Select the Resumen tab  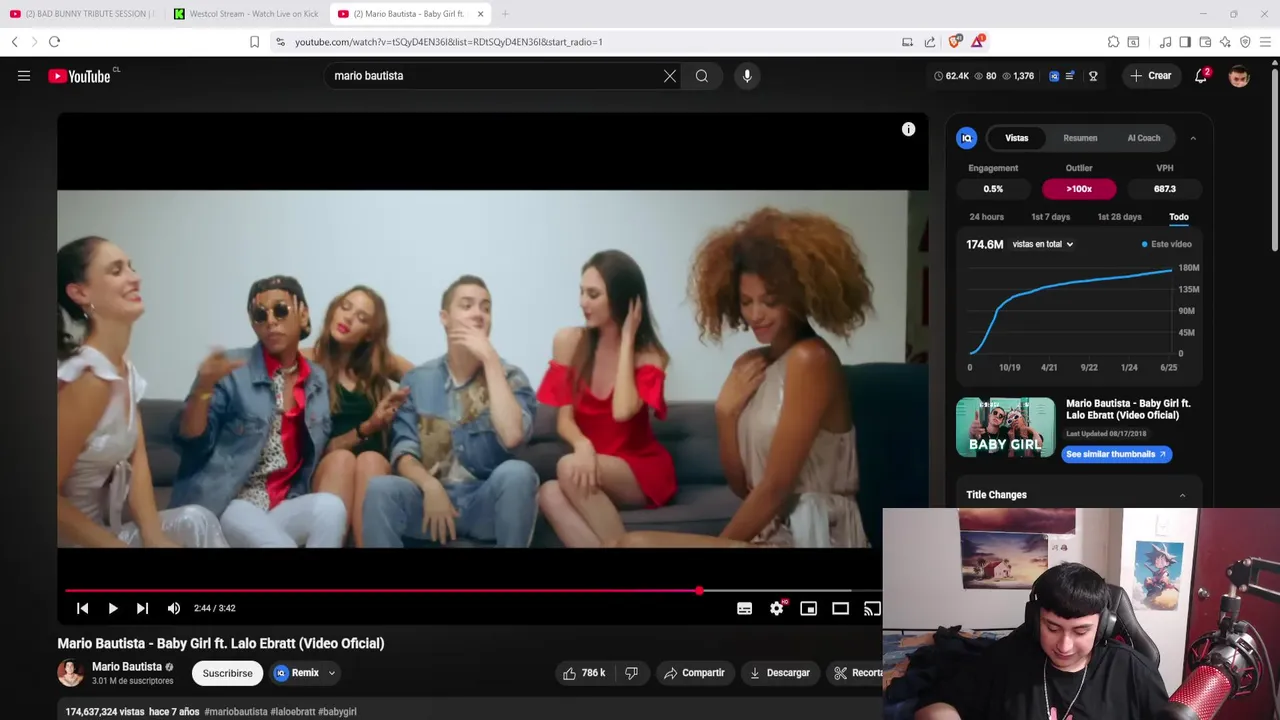[x=1080, y=138]
